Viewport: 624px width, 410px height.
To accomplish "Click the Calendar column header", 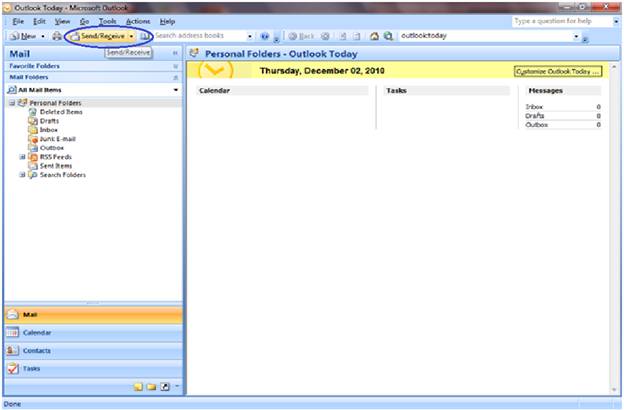I will pyautogui.click(x=283, y=91).
